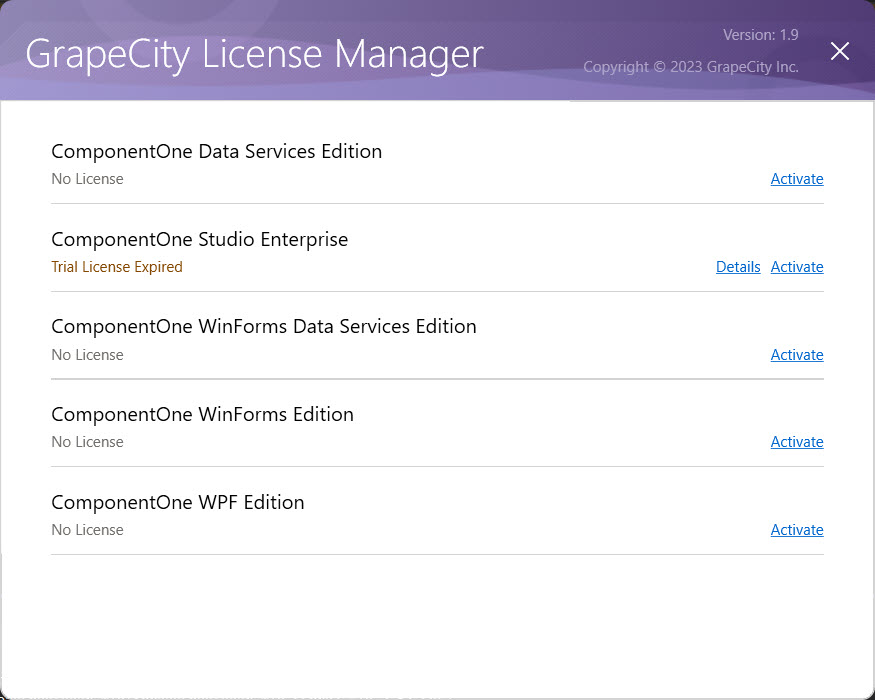875x700 pixels.
Task: Click No License under Data Services Edition
Action: [88, 179]
